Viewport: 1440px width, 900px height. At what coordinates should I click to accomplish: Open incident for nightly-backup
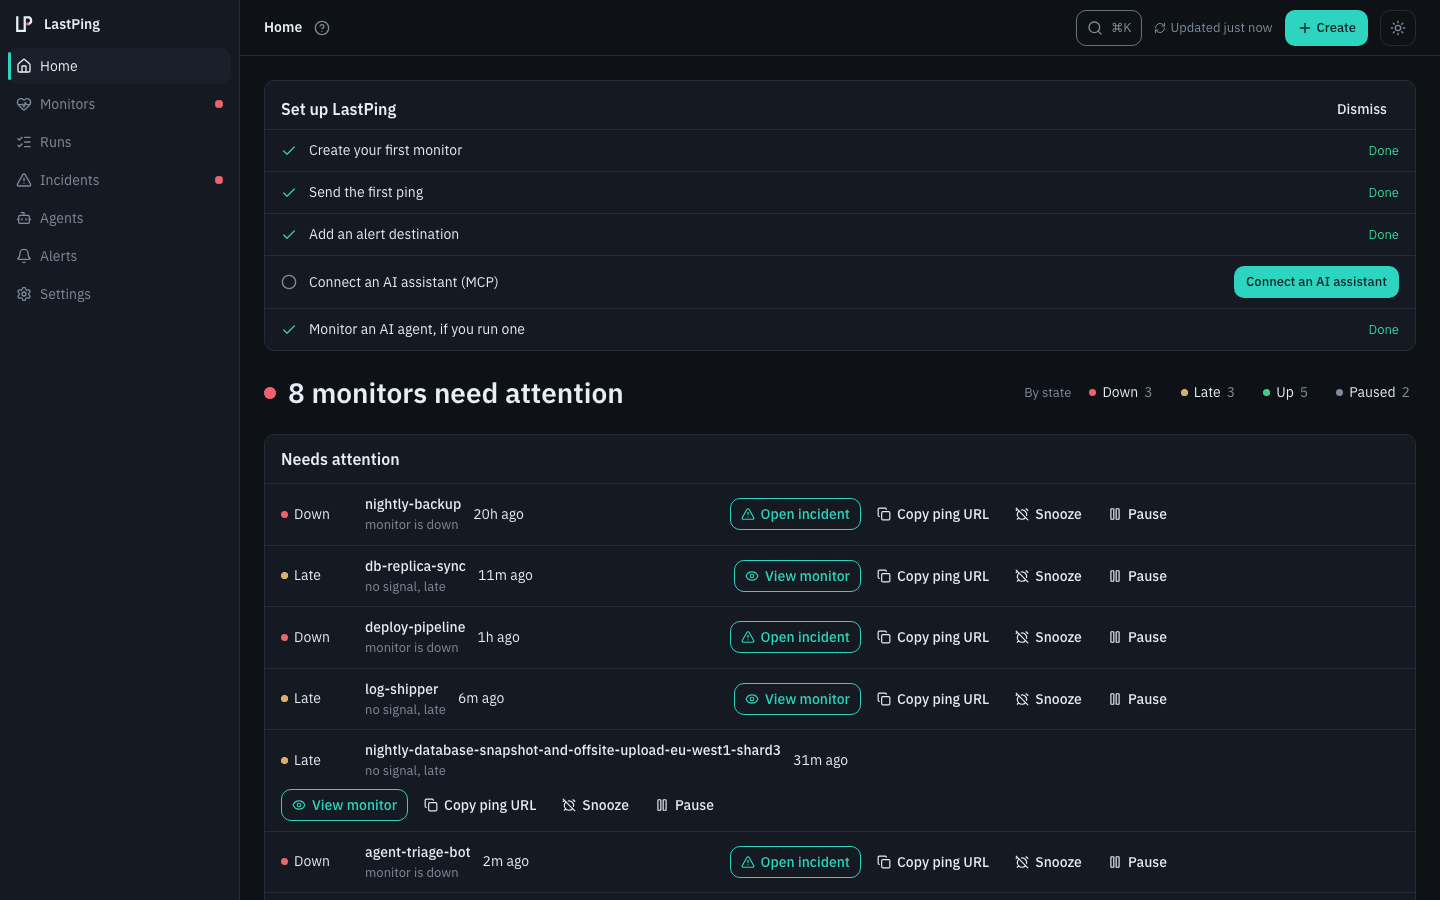(x=795, y=514)
